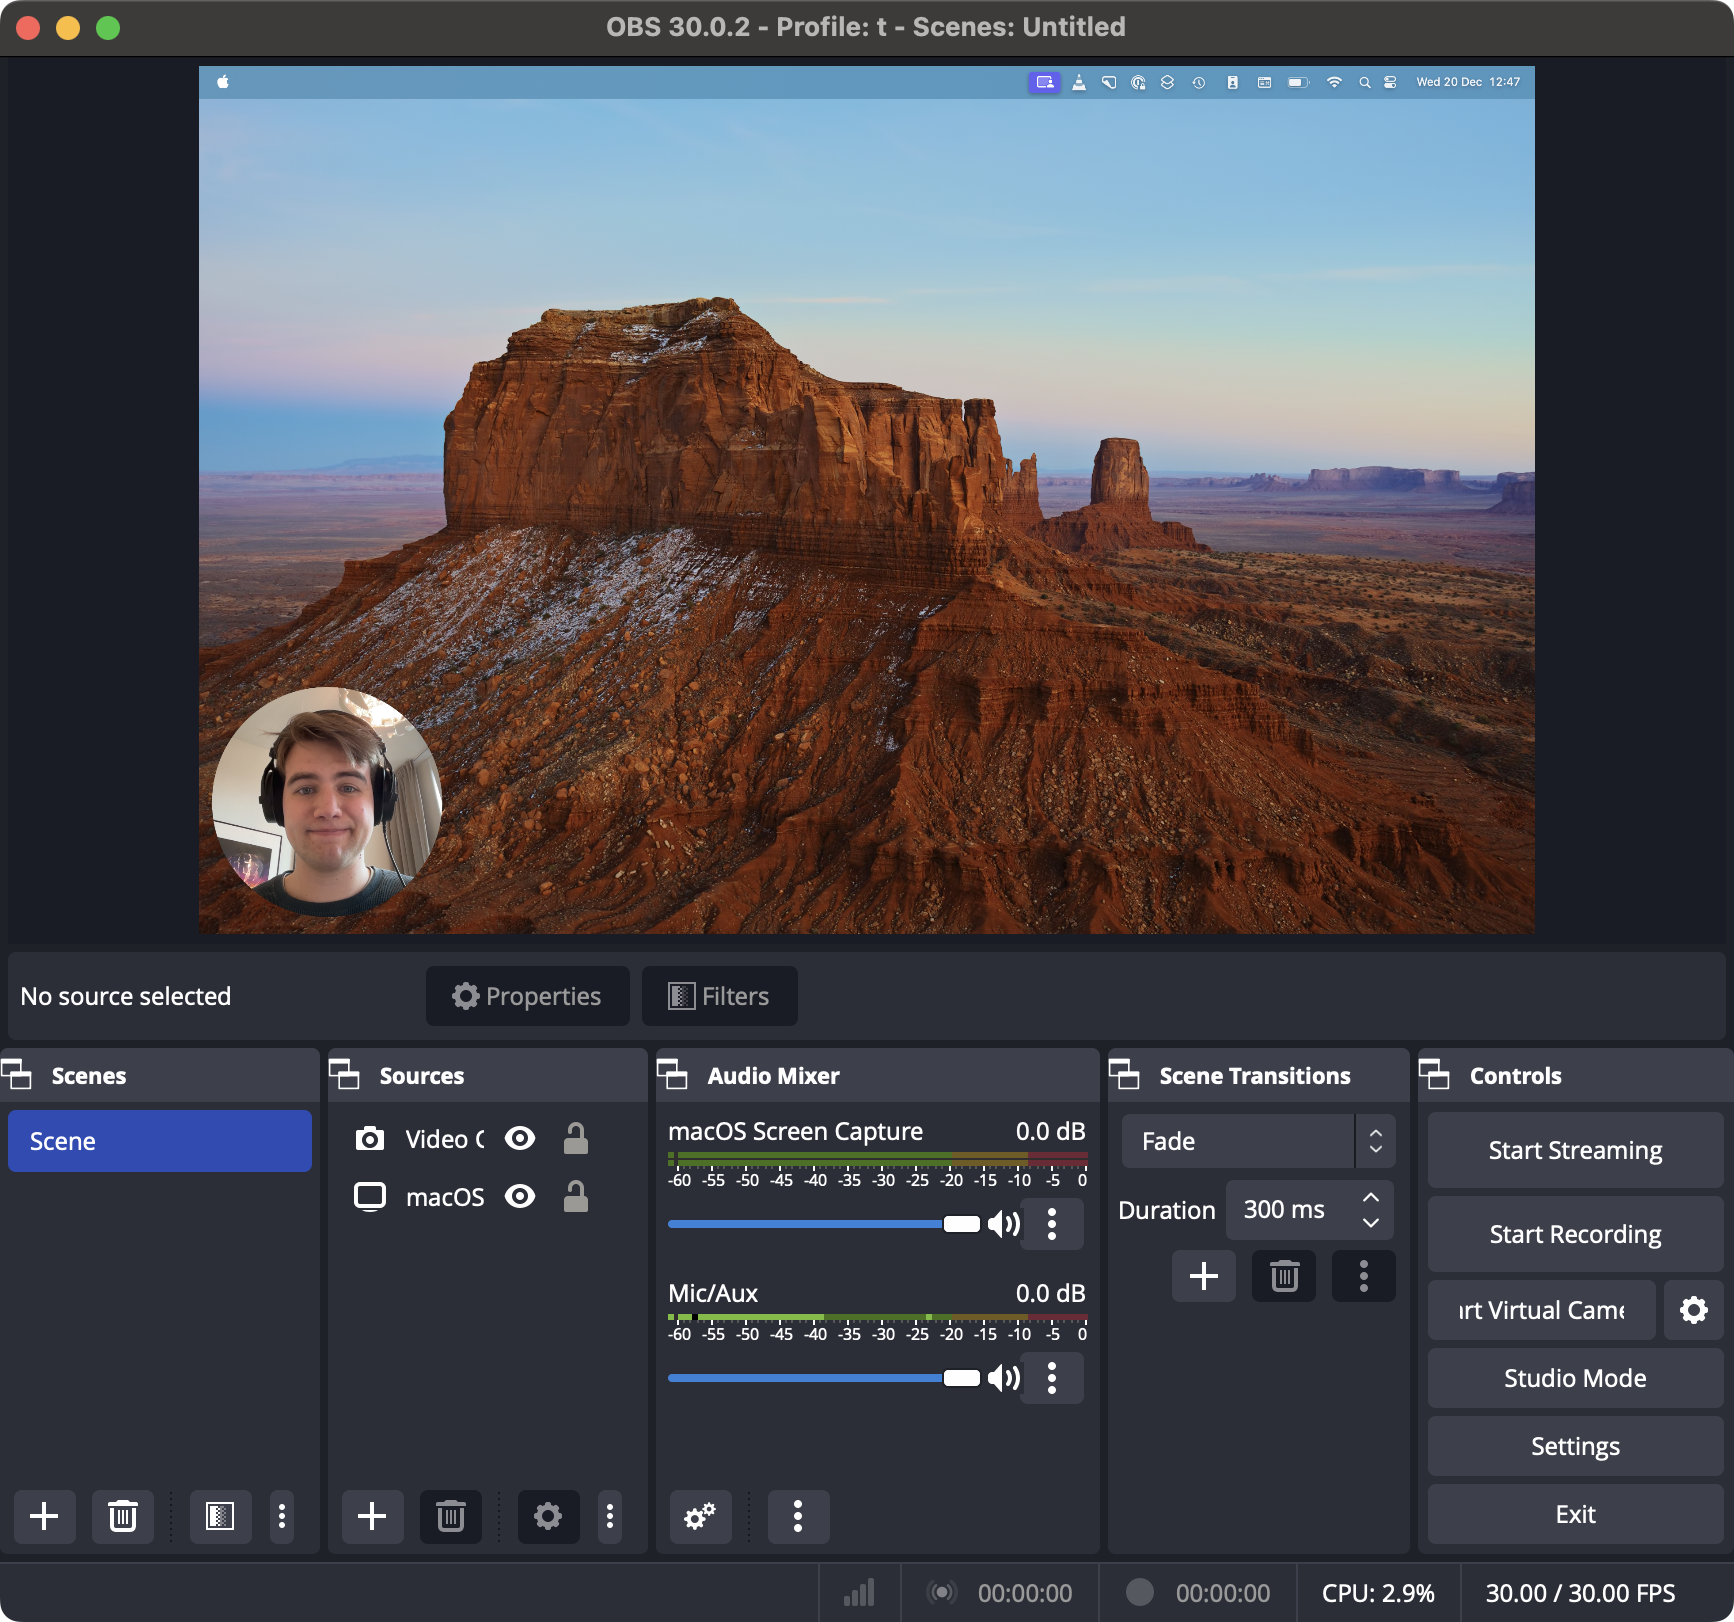Delete the selected source with trash icon
This screenshot has width=1734, height=1622.
[x=451, y=1516]
